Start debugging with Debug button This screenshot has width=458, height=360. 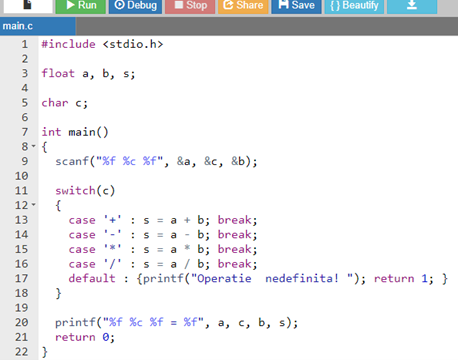135,6
